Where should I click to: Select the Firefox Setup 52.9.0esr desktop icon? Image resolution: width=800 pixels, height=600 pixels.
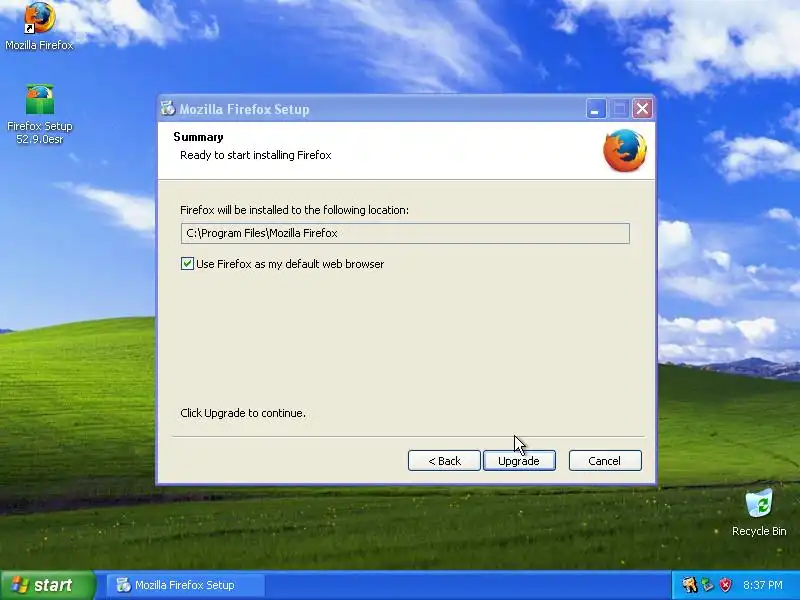39,114
